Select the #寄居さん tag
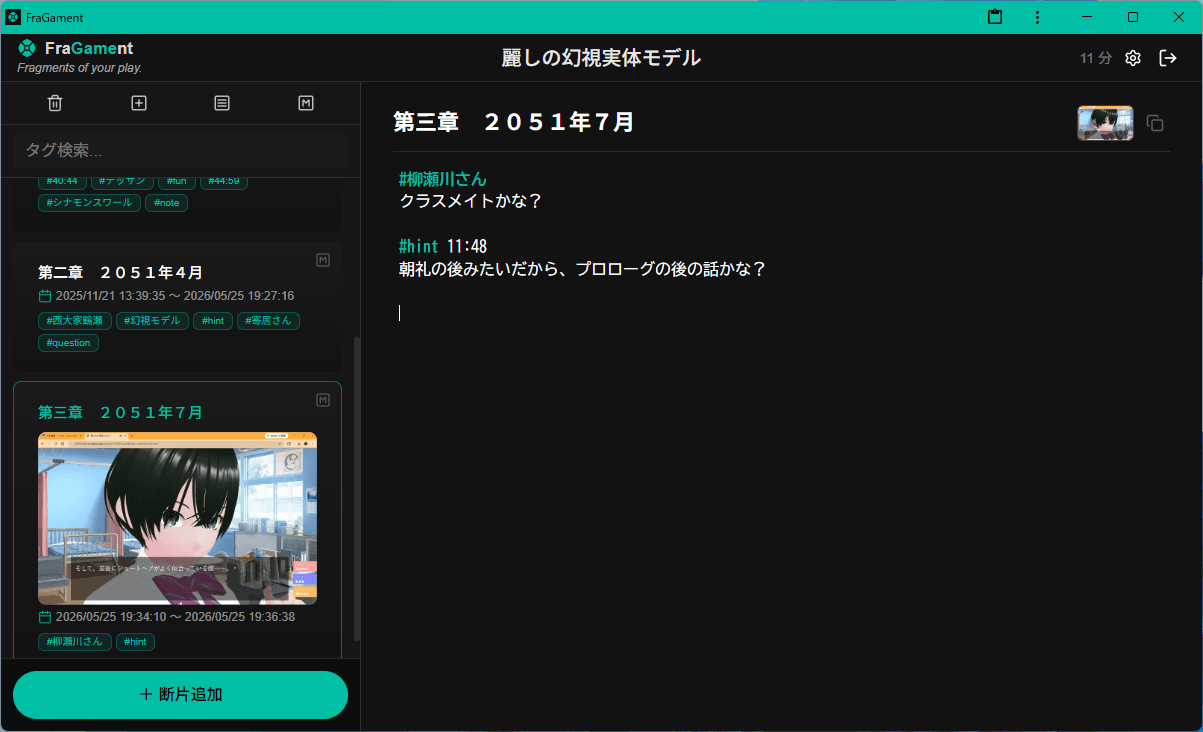1203x732 pixels. pos(268,321)
